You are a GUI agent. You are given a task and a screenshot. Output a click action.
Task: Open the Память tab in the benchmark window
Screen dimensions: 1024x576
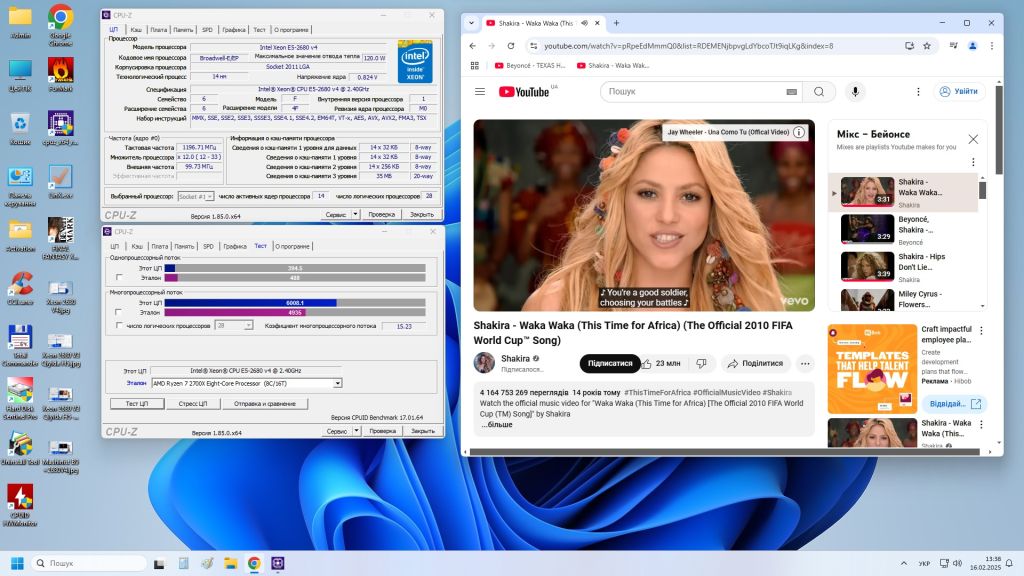pos(184,246)
